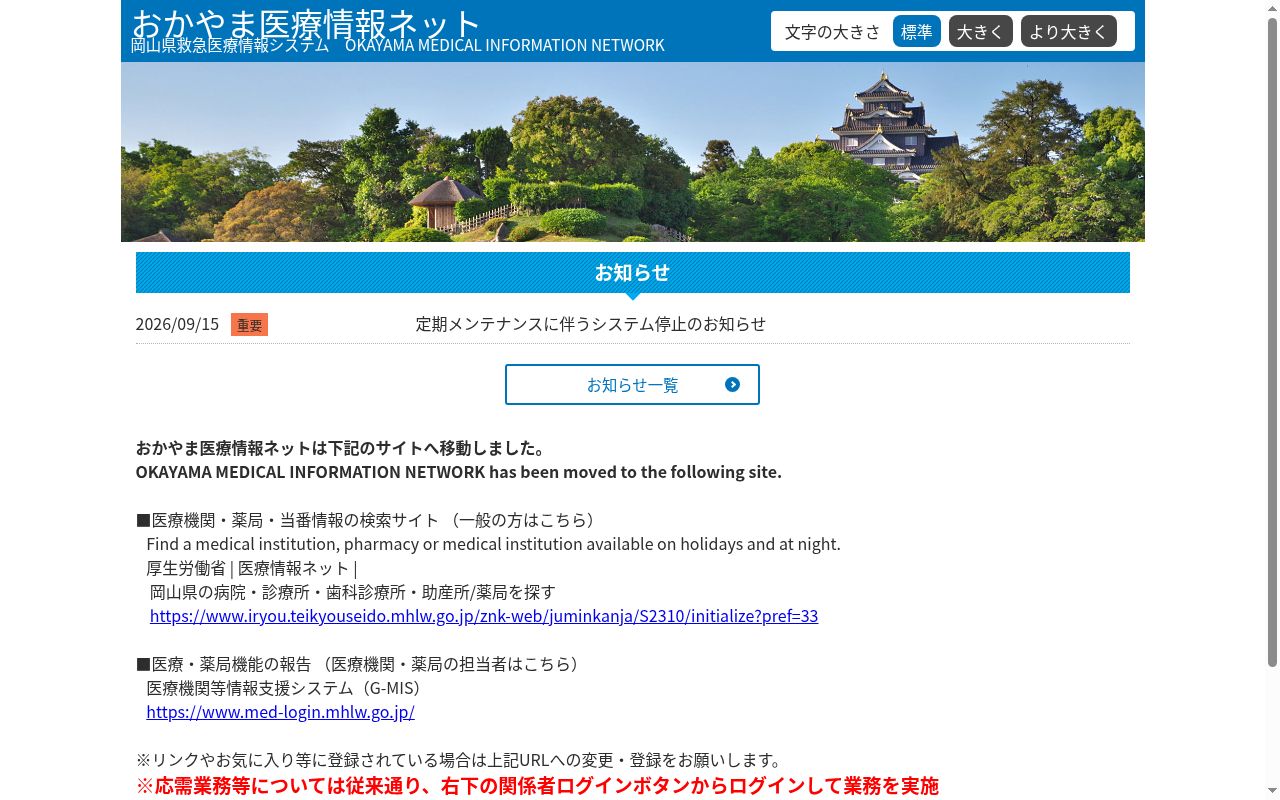Click the Okayama castle banner image
The width and height of the screenshot is (1280, 800).
(x=632, y=152)
